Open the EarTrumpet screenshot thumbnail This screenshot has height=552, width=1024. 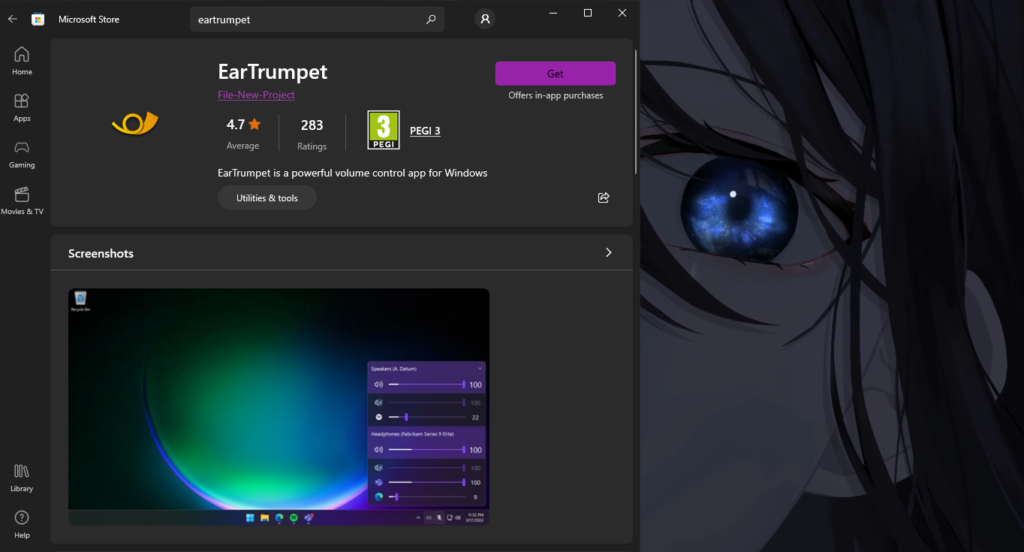point(279,406)
